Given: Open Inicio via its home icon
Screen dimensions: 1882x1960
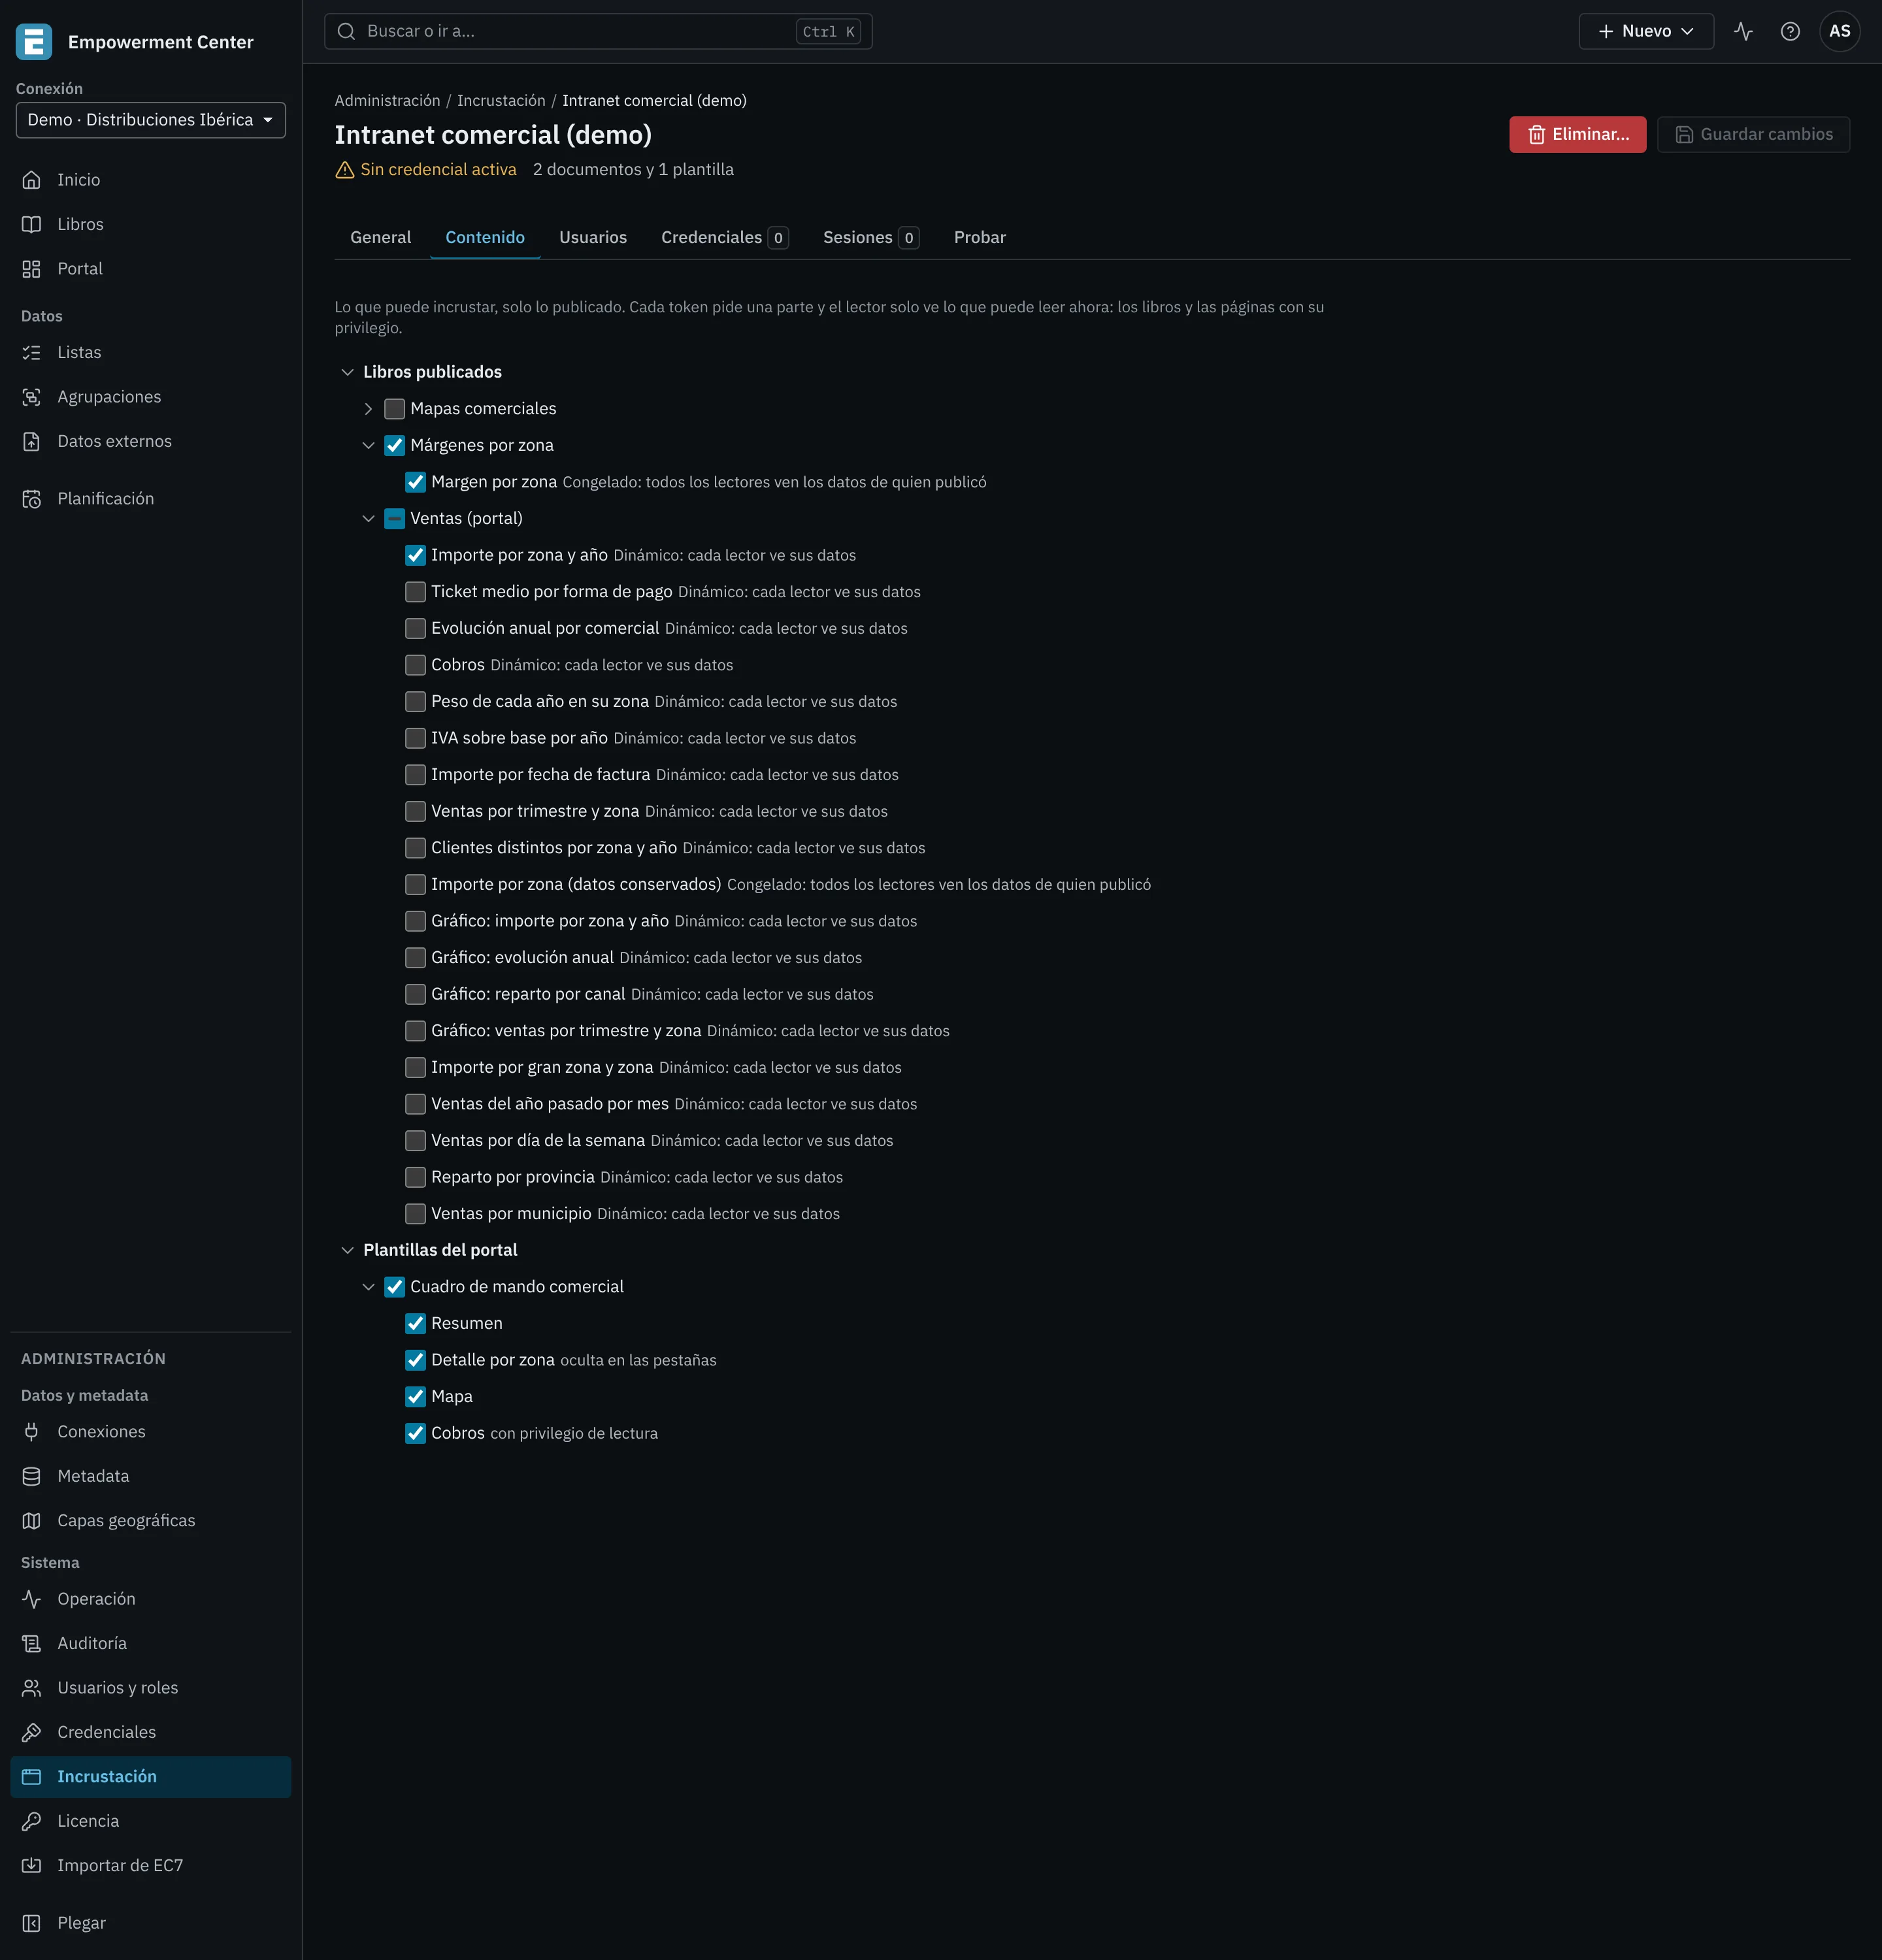Looking at the screenshot, I should pyautogui.click(x=32, y=180).
